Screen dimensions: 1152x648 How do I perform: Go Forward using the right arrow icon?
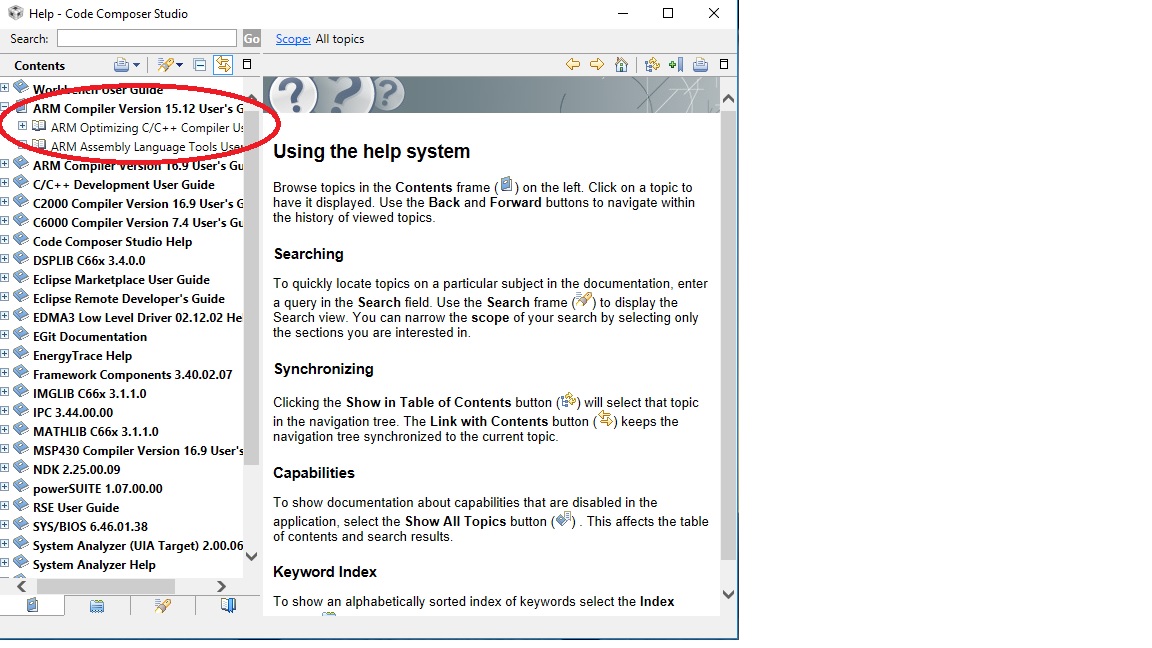coord(597,65)
